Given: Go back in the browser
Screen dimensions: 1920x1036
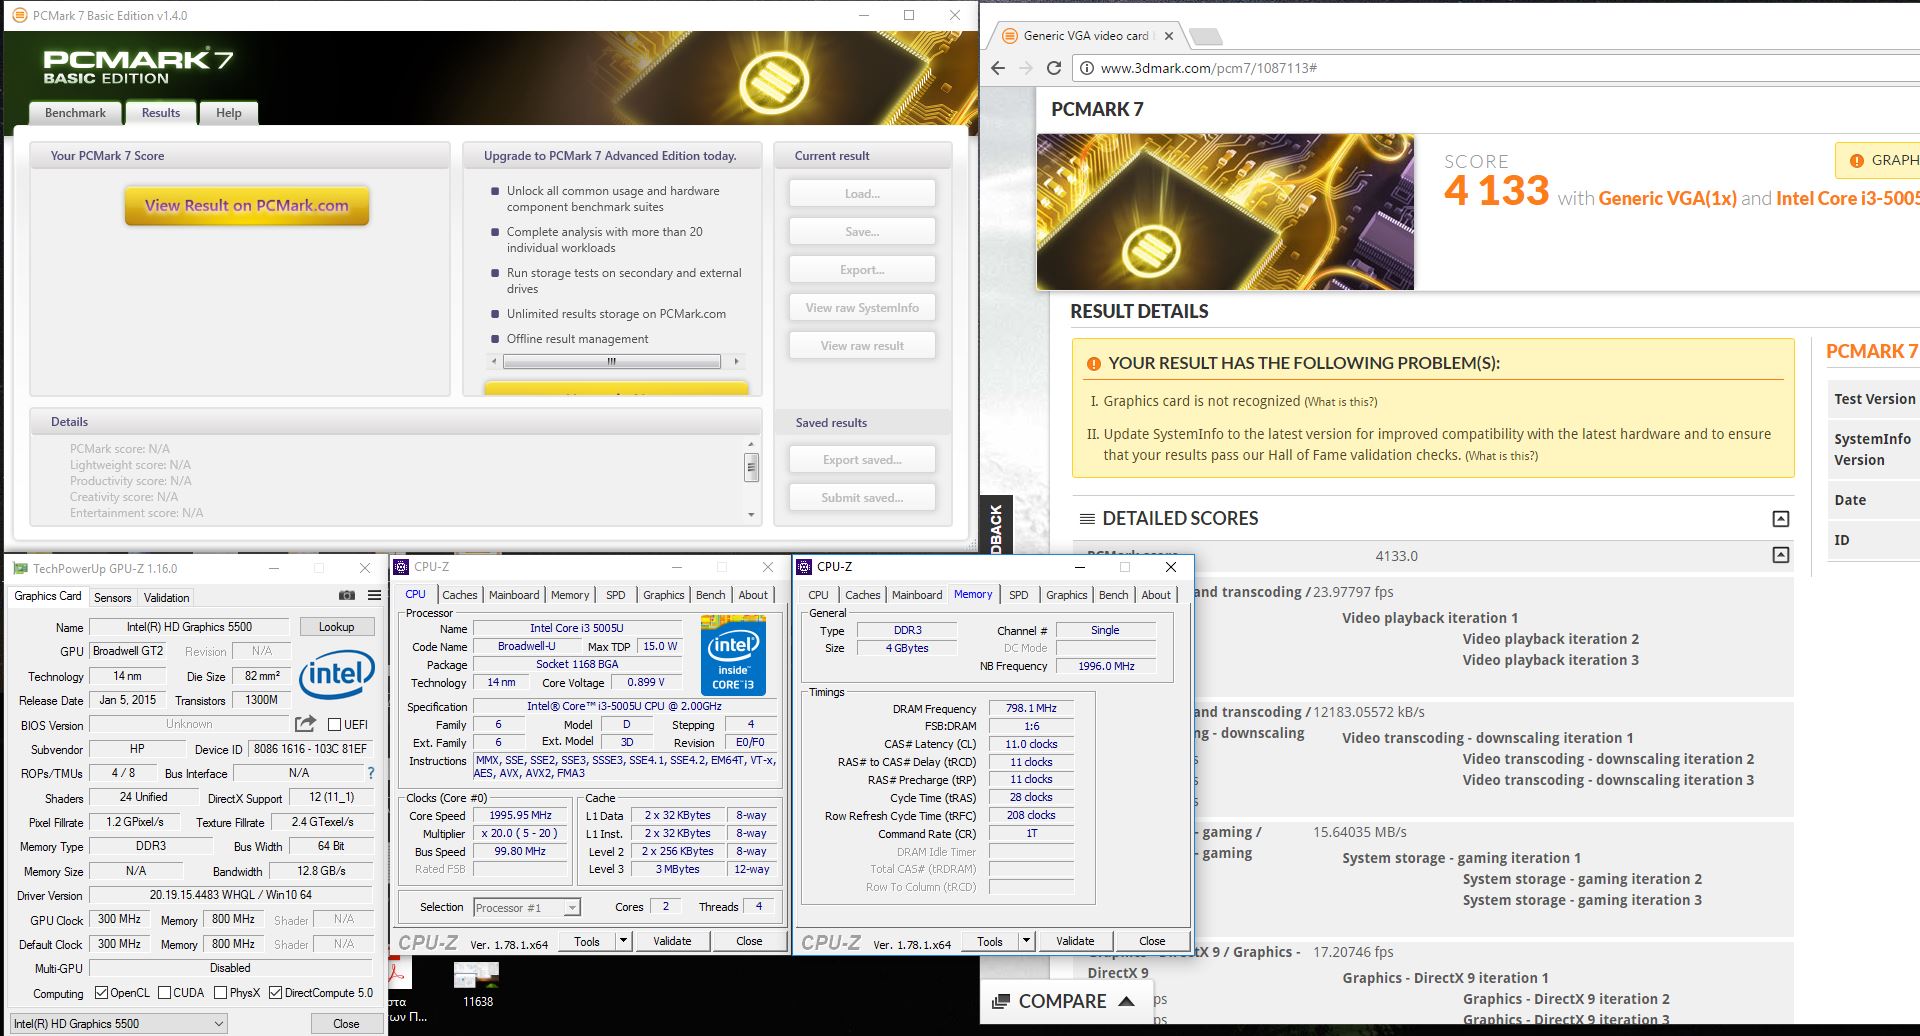Looking at the screenshot, I should (x=997, y=68).
